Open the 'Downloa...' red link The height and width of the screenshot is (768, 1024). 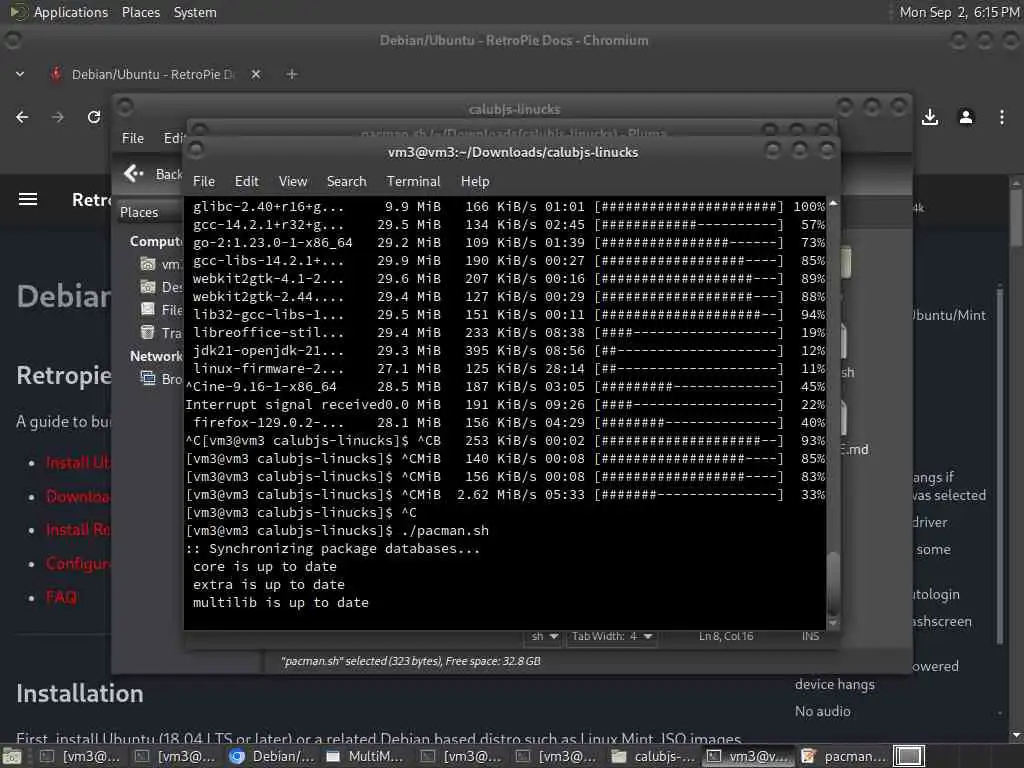coord(78,496)
